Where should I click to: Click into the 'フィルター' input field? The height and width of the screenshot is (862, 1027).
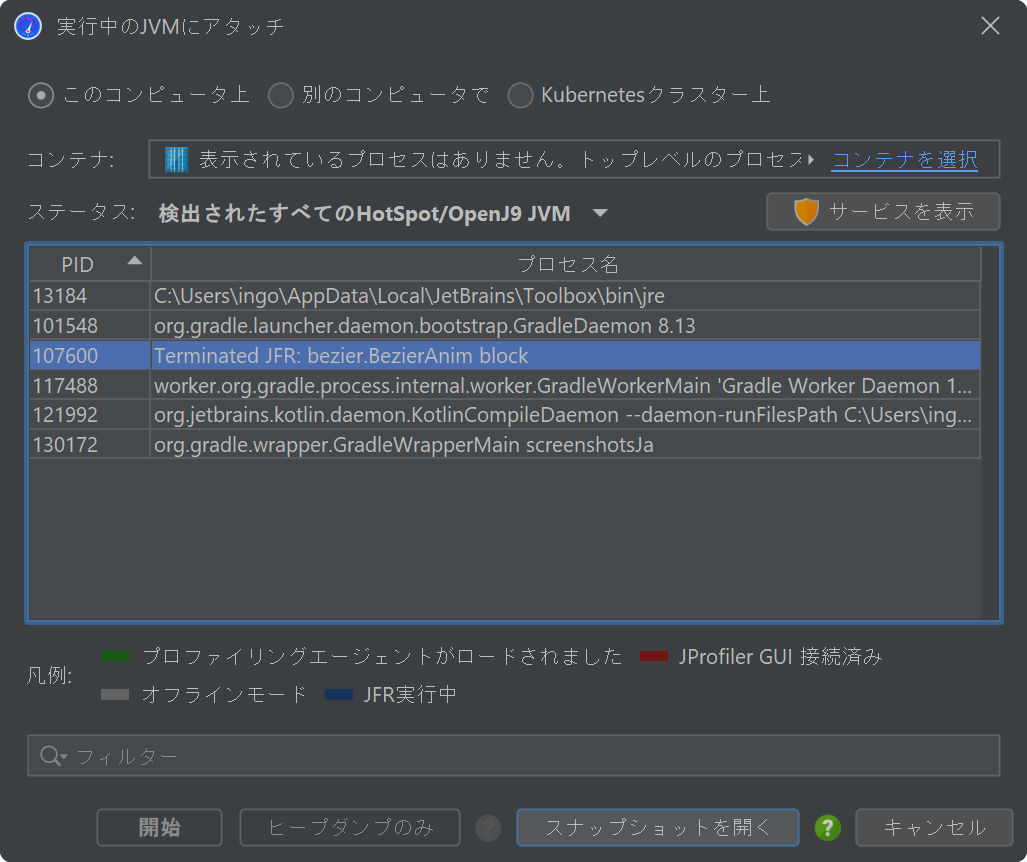click(514, 756)
